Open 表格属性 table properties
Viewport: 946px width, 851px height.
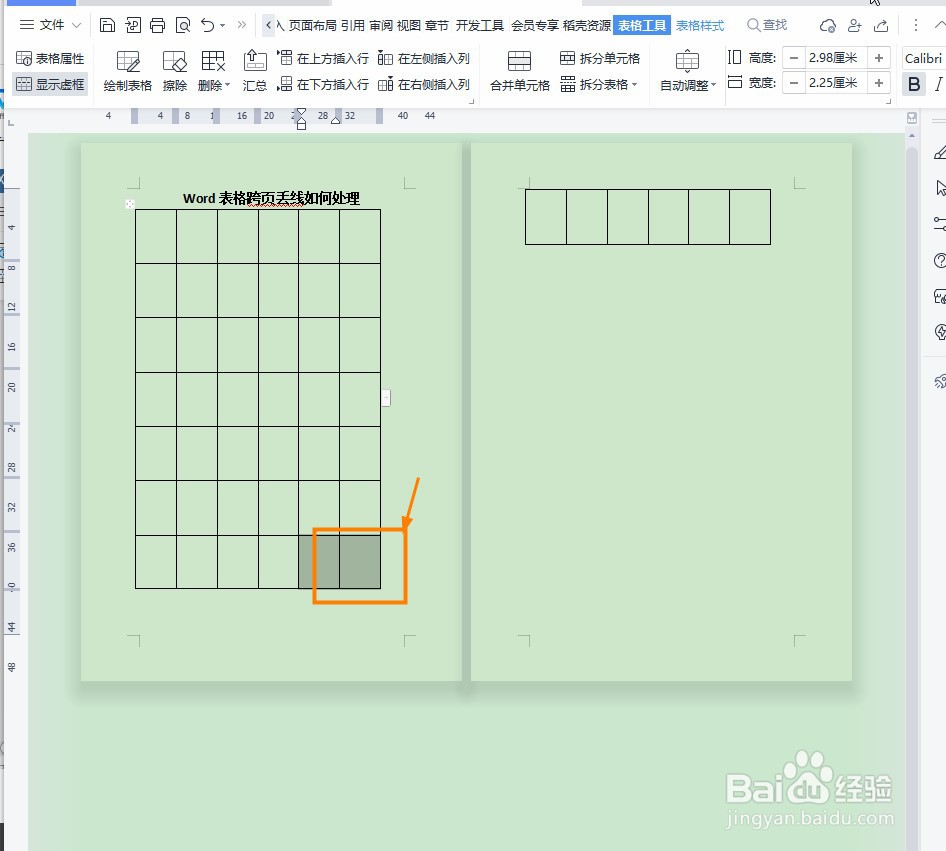[x=50, y=59]
